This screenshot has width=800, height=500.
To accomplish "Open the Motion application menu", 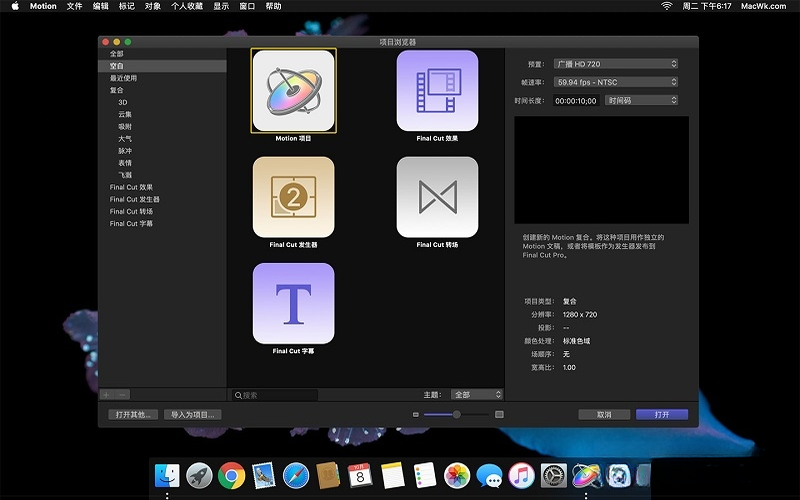I will point(43,6).
